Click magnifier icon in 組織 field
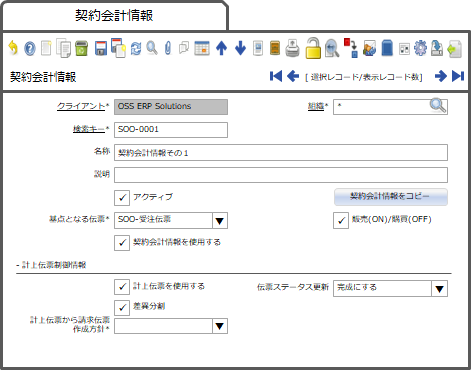The image size is (471, 370). point(437,106)
